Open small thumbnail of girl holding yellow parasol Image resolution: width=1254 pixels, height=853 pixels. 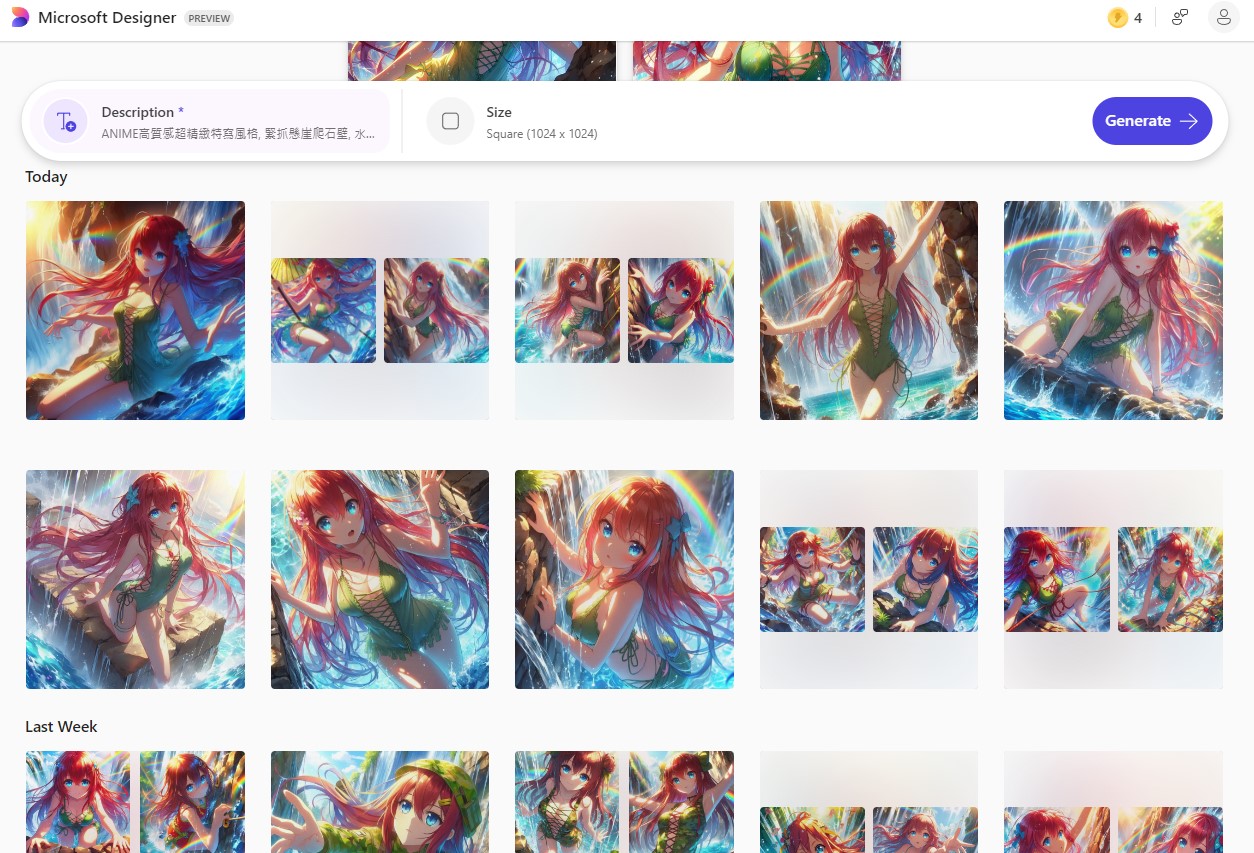click(x=323, y=310)
